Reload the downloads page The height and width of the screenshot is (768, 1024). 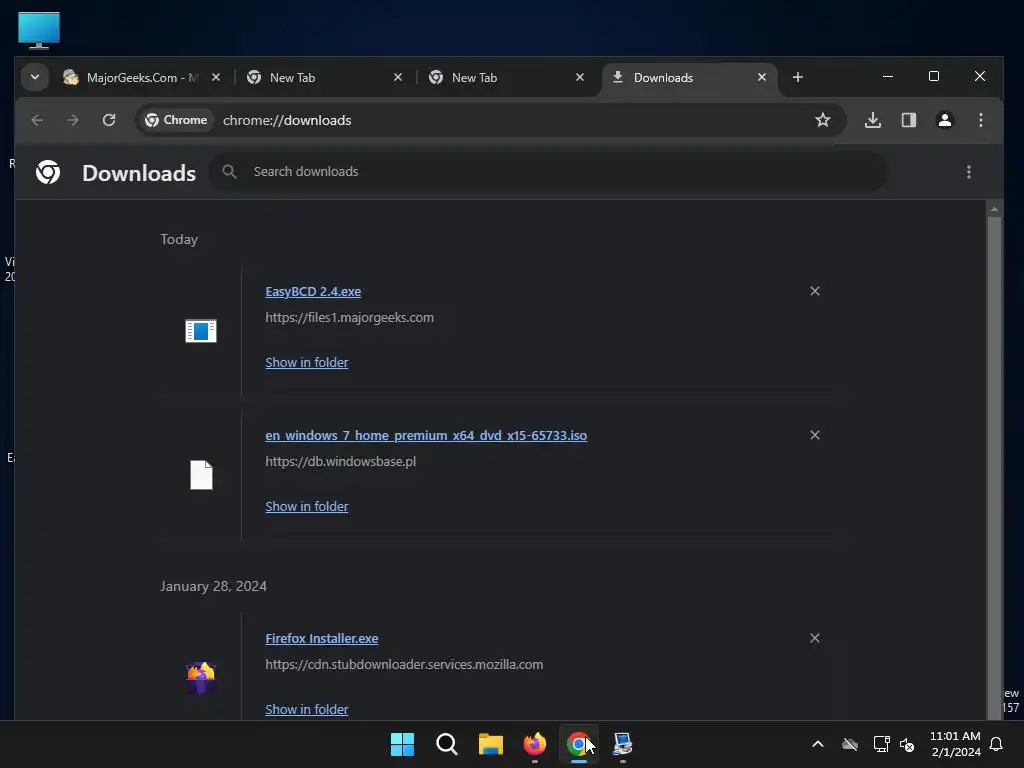click(109, 120)
